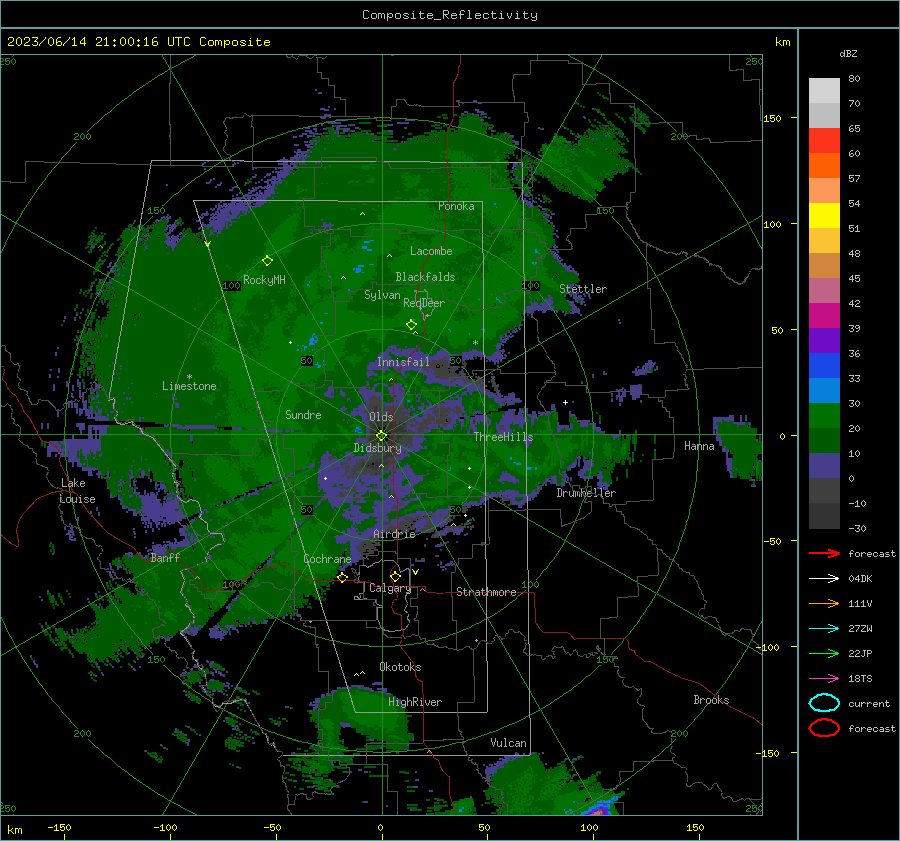This screenshot has height=841, width=900.
Task: Select the Blackfalds label
Action: tap(425, 277)
